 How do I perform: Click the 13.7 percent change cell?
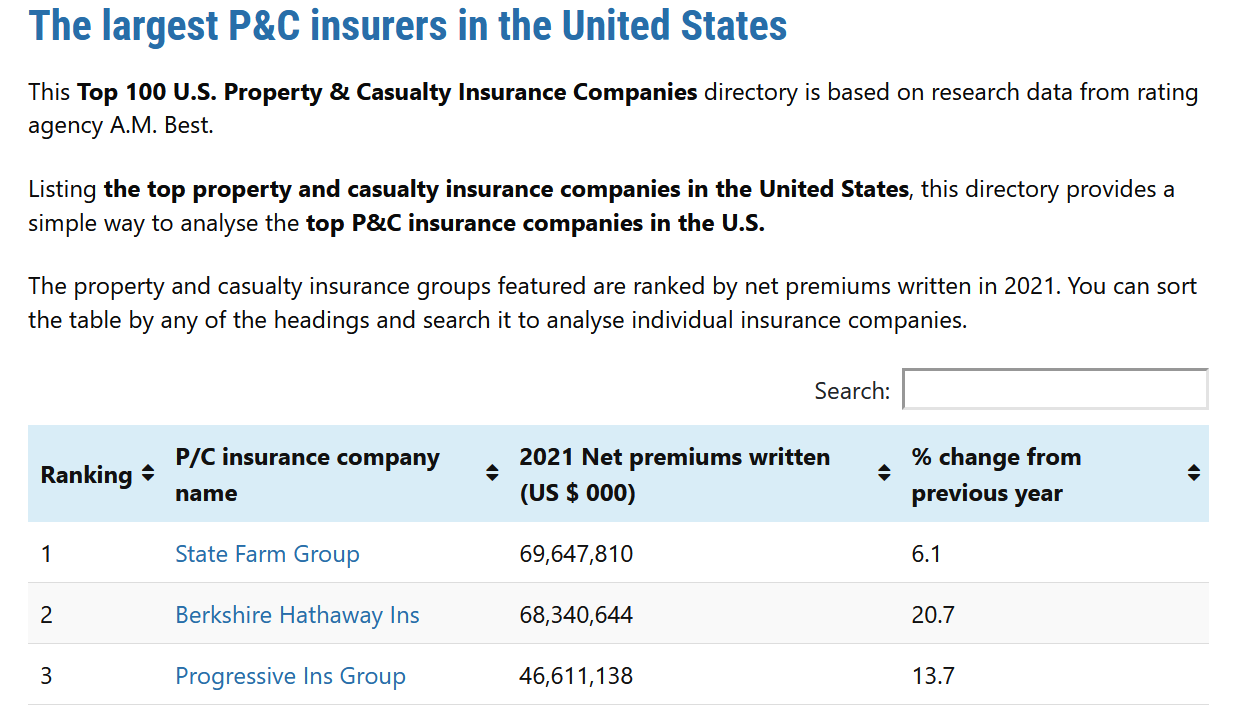(x=933, y=676)
